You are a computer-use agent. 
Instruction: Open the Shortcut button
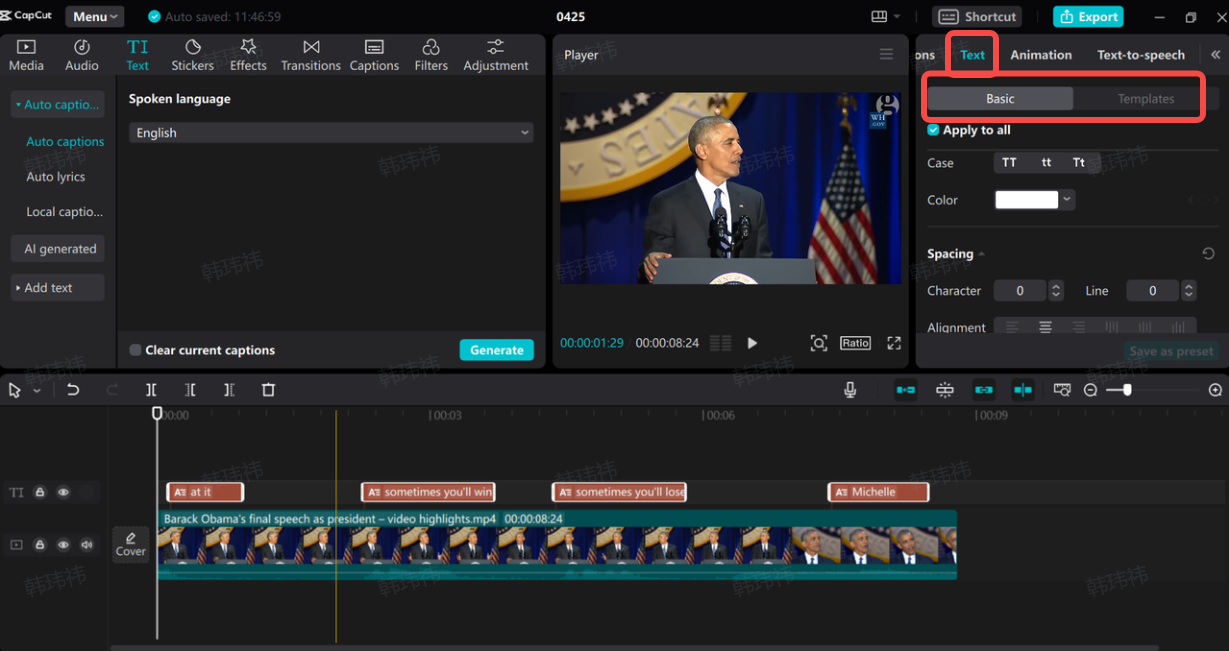(x=978, y=16)
